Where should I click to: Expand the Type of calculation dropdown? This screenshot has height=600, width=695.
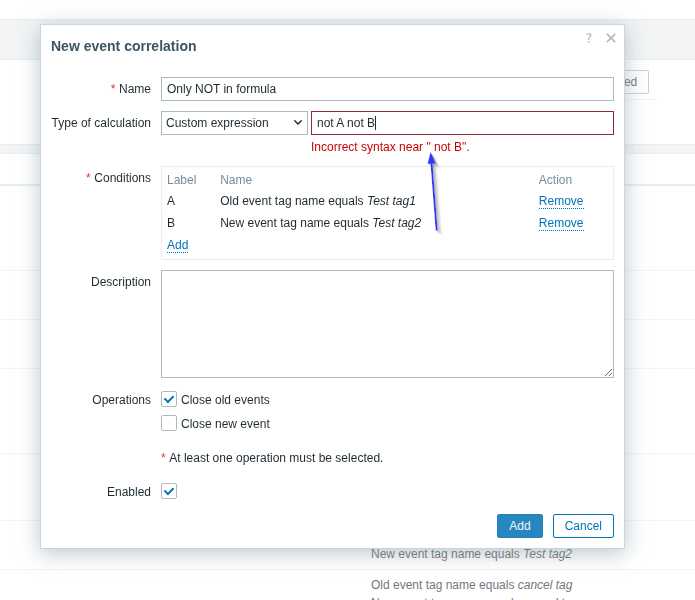tap(234, 123)
